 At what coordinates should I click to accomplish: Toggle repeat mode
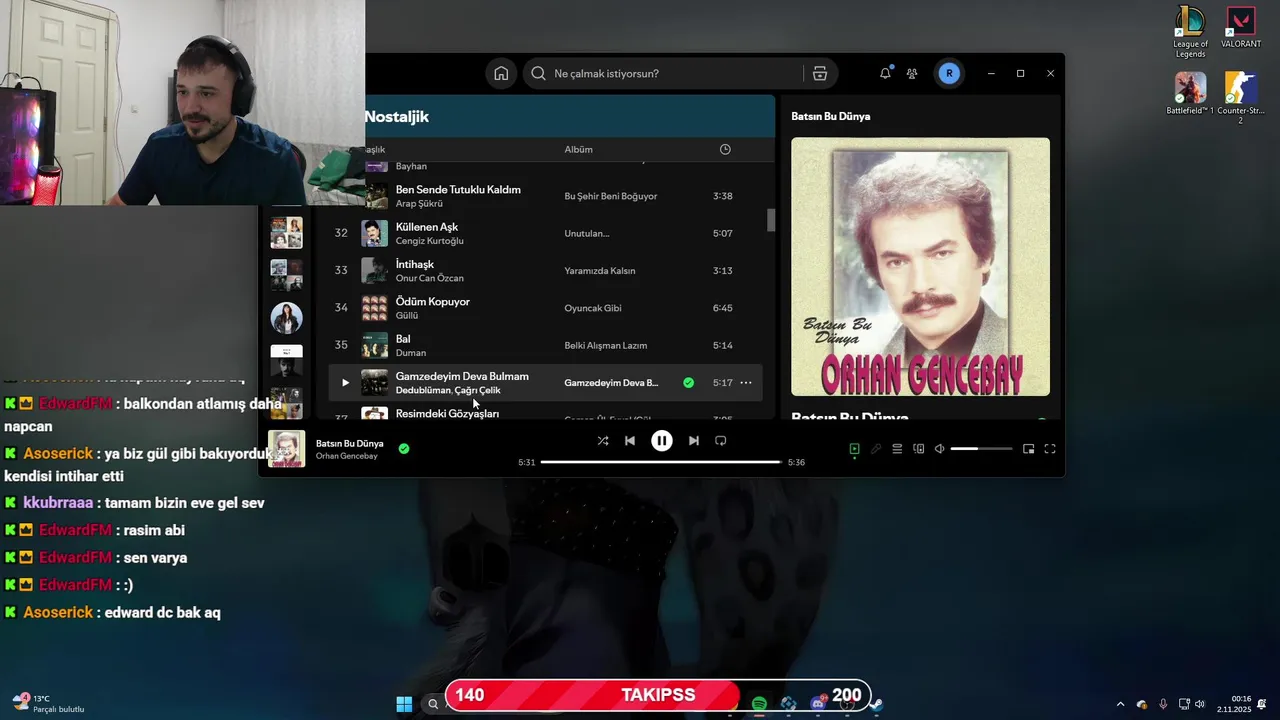(x=721, y=440)
